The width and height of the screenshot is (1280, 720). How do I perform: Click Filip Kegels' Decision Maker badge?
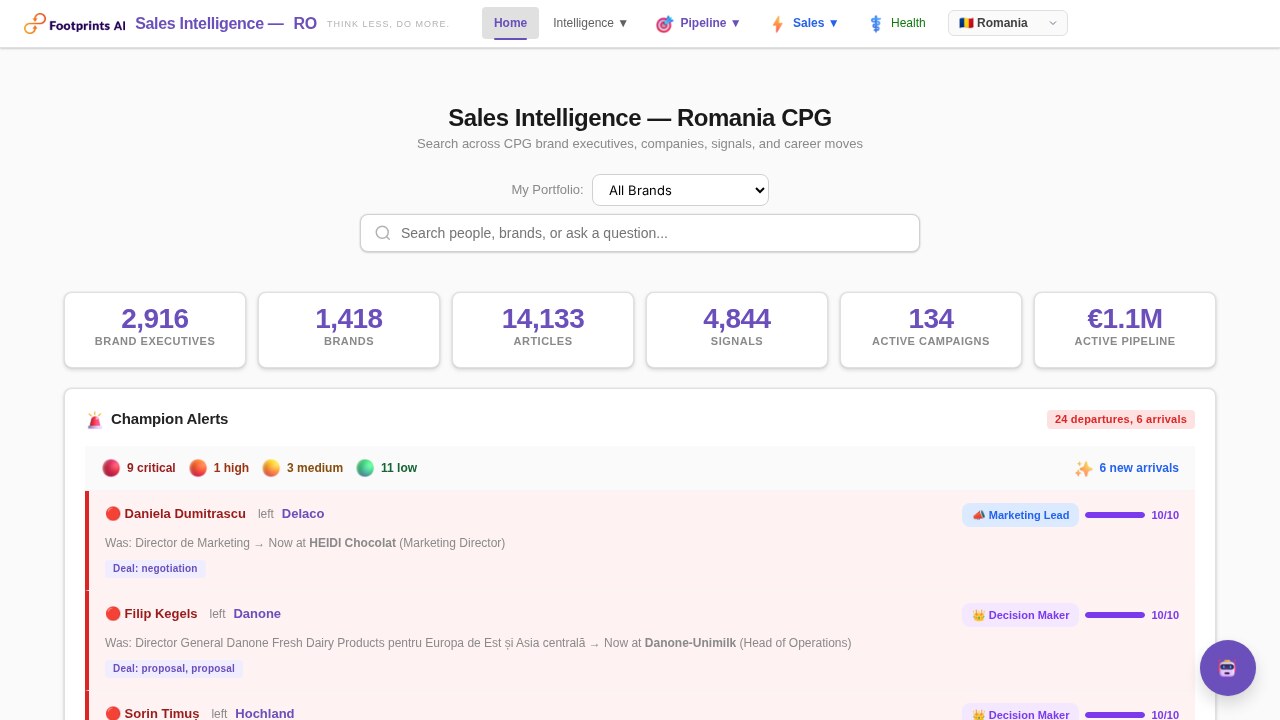pos(1020,615)
